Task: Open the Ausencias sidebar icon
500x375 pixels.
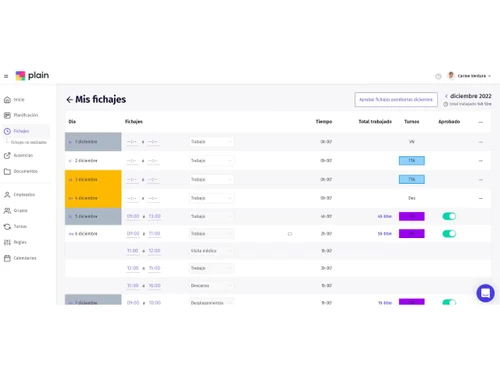Action: 7,156
